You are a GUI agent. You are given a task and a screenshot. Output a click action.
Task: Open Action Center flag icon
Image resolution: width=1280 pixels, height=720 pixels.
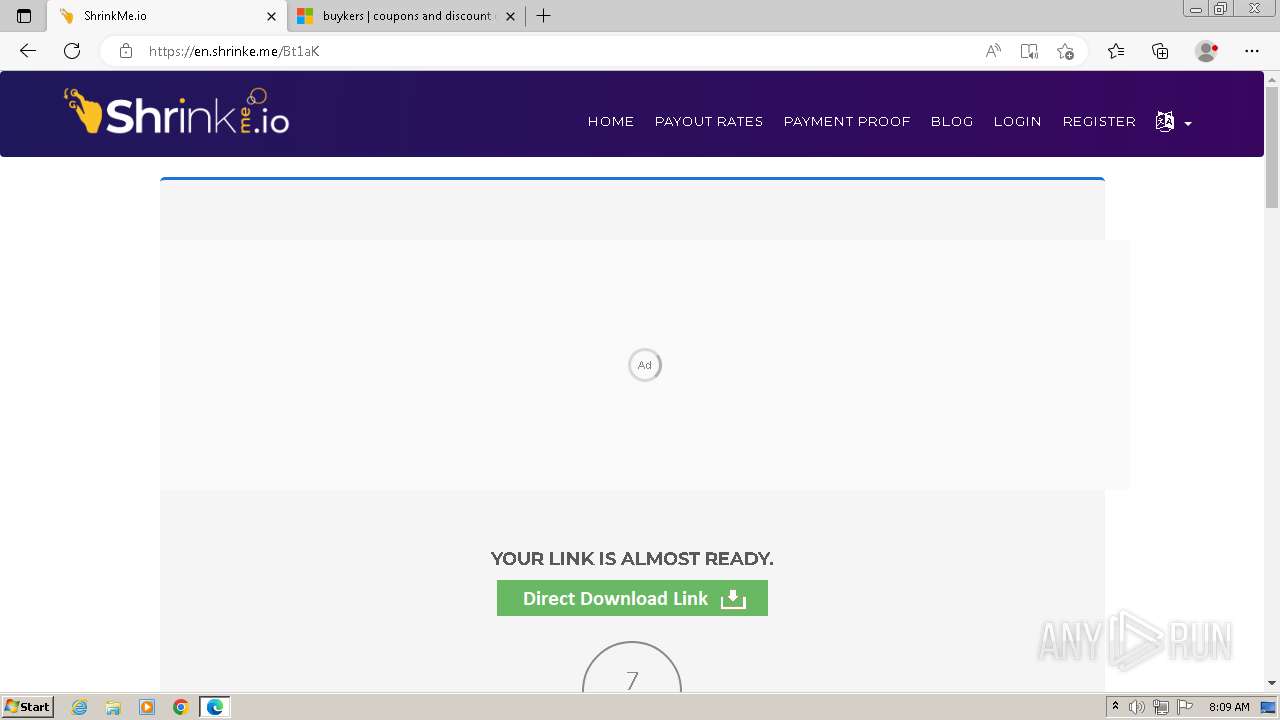coord(1185,707)
